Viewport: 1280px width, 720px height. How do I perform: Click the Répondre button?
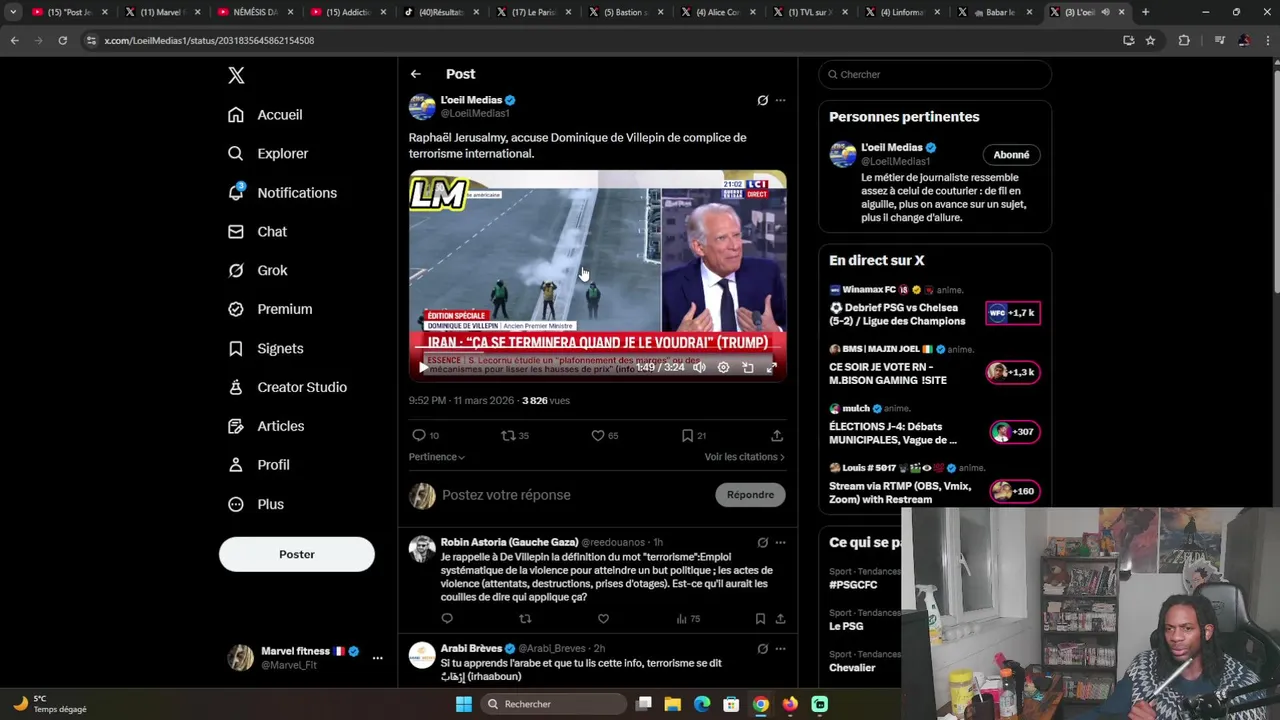(750, 495)
